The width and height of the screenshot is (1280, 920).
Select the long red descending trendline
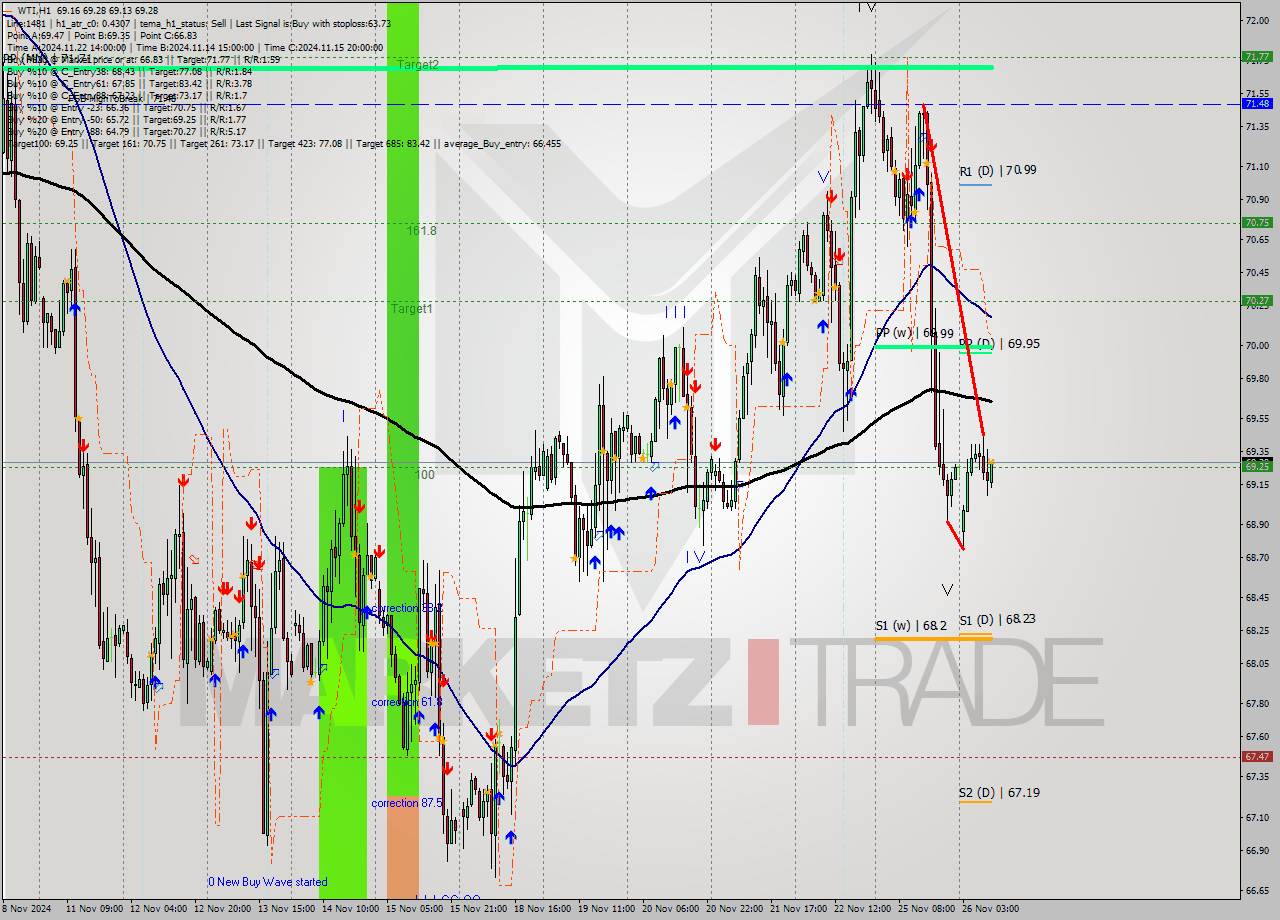[x=953, y=270]
